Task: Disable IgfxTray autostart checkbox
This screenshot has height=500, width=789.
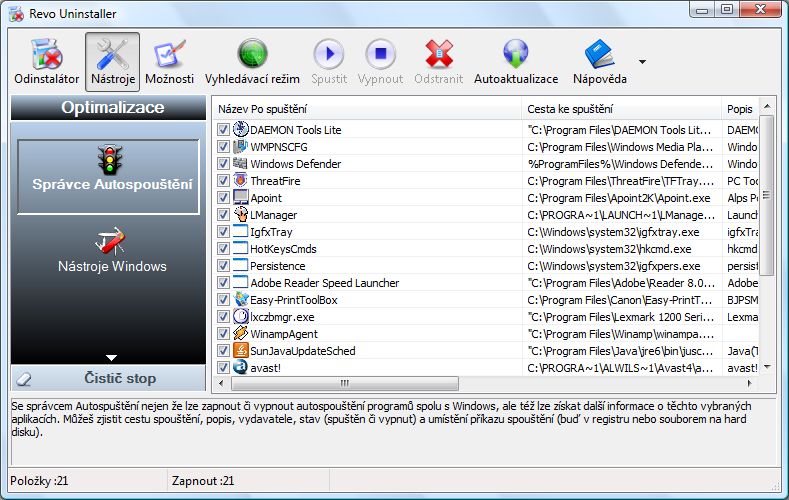Action: (x=223, y=232)
